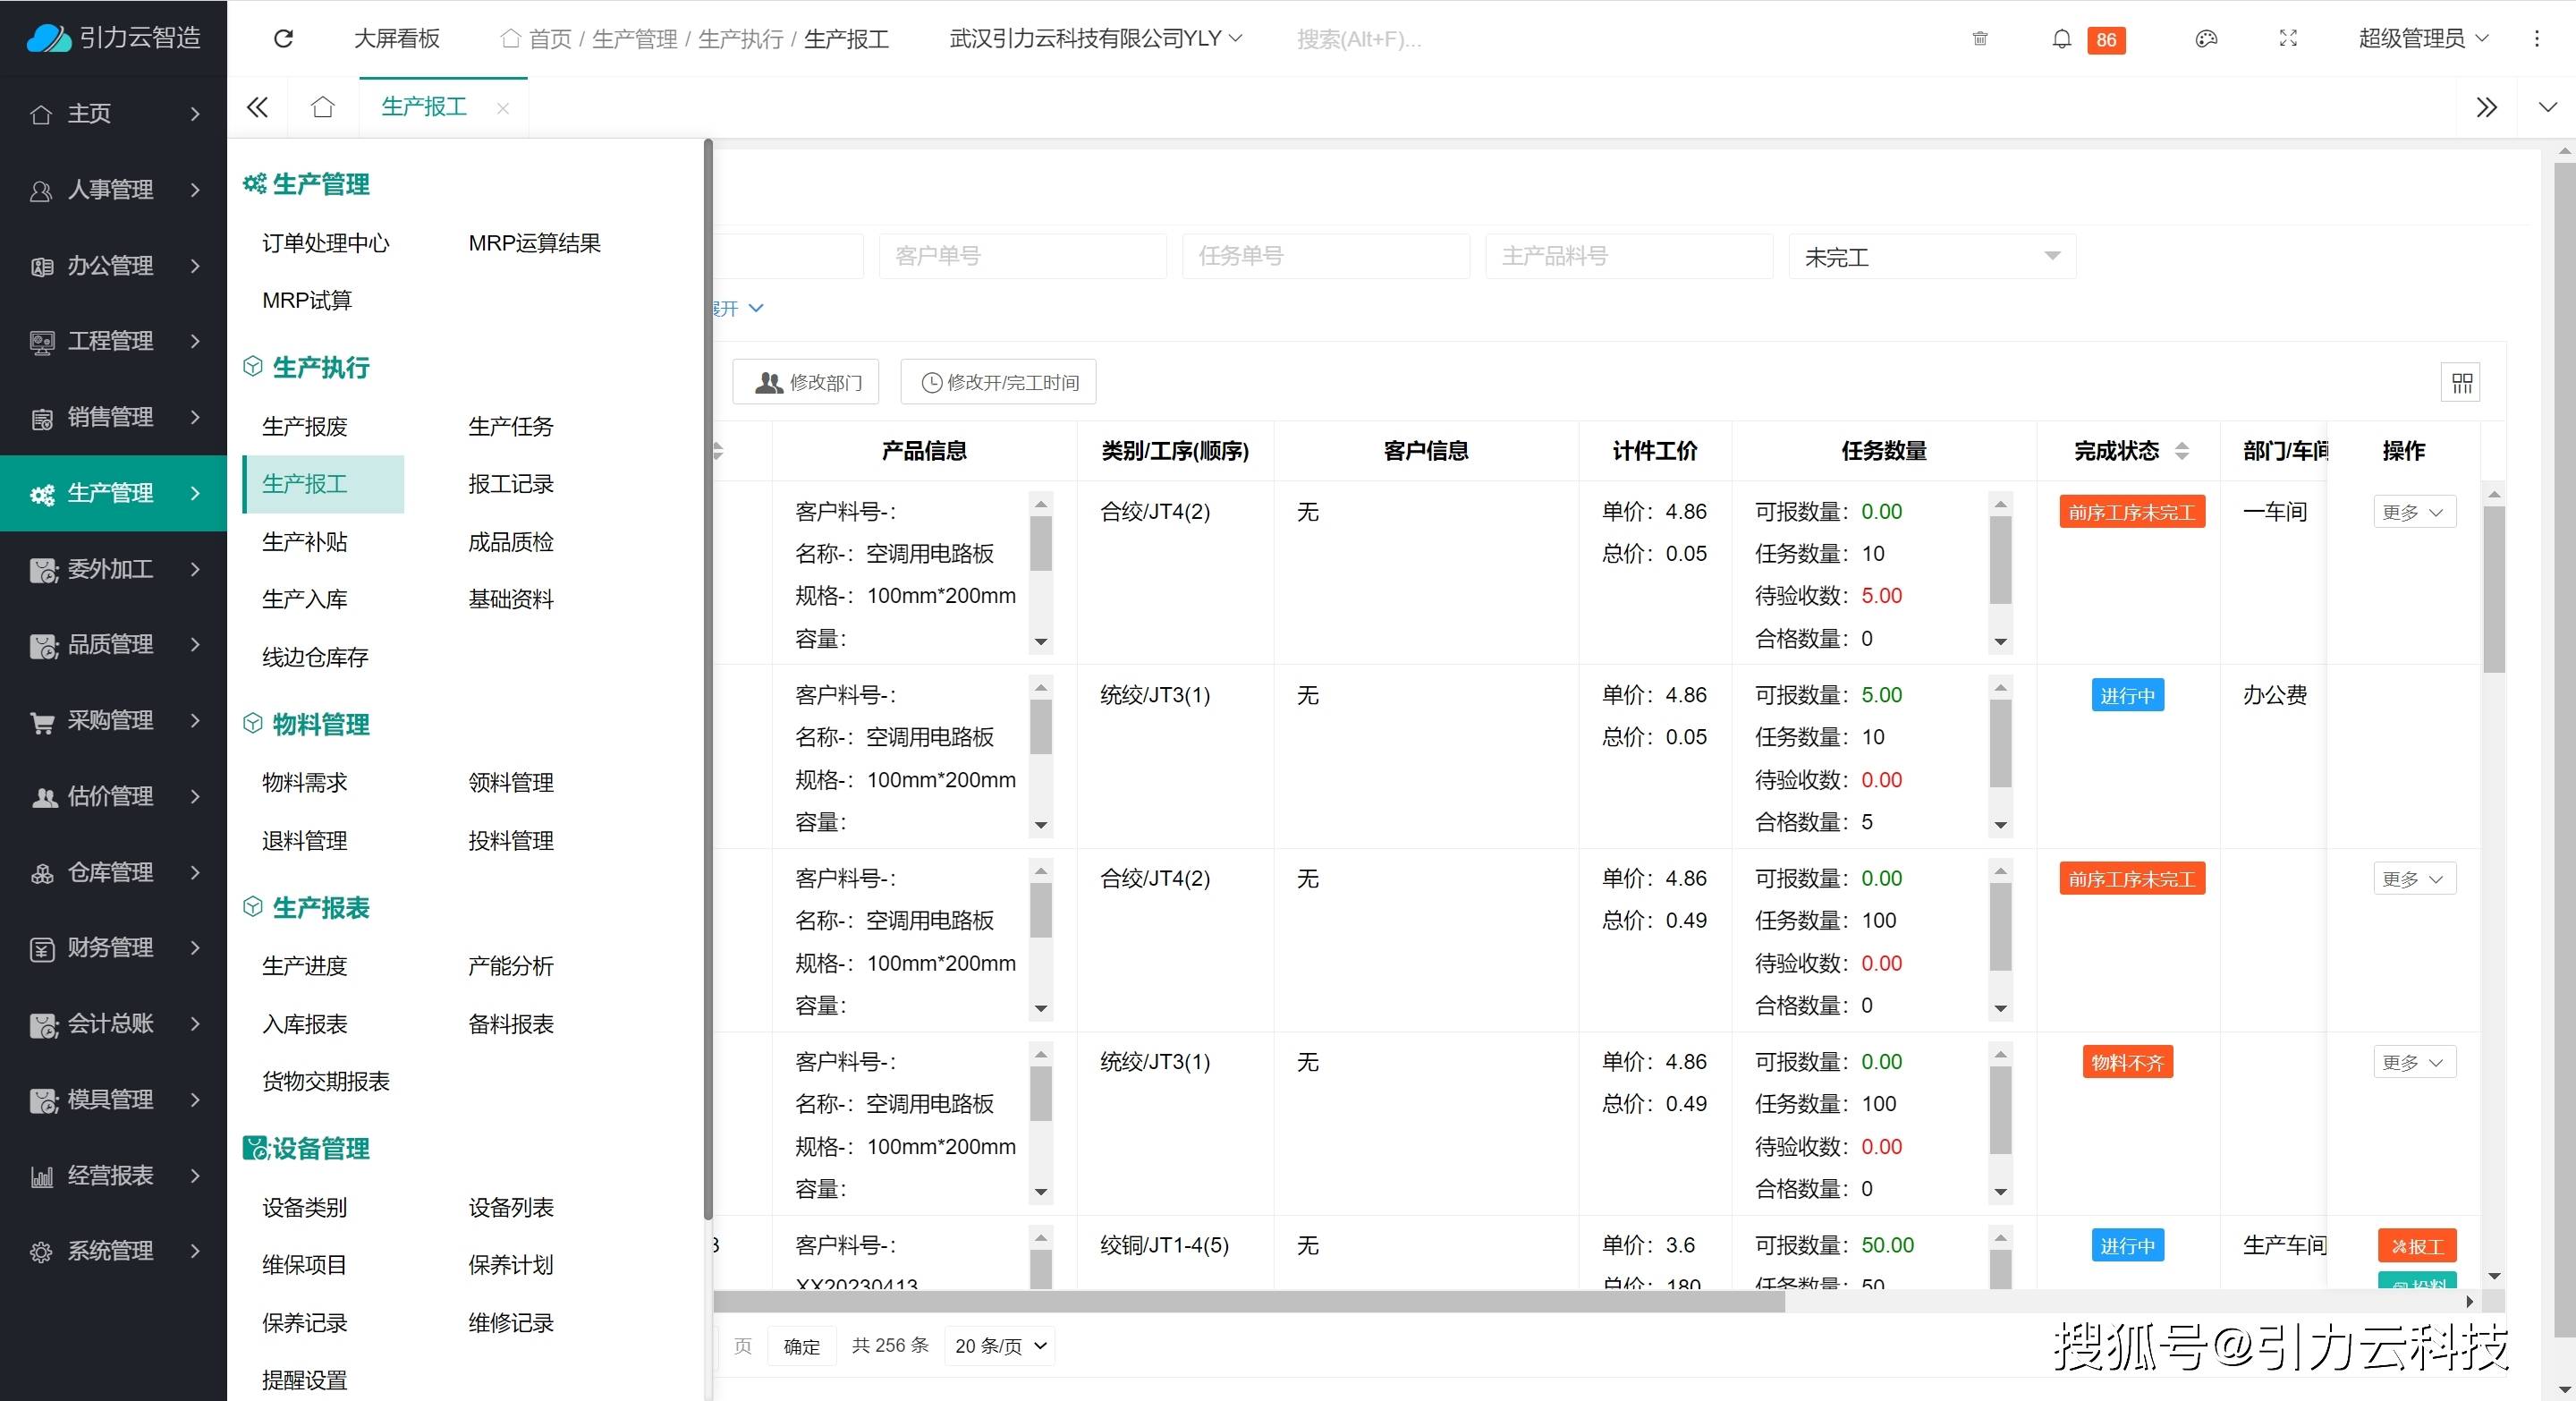Select 生产管理 sidebar menu
This screenshot has height=1401, width=2576.
click(x=114, y=493)
